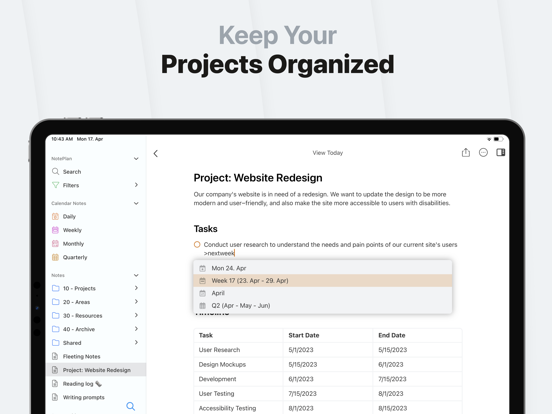This screenshot has height=414, width=552.
Task: Click the 30 - Resources folder icon
Action: pyautogui.click(x=56, y=315)
